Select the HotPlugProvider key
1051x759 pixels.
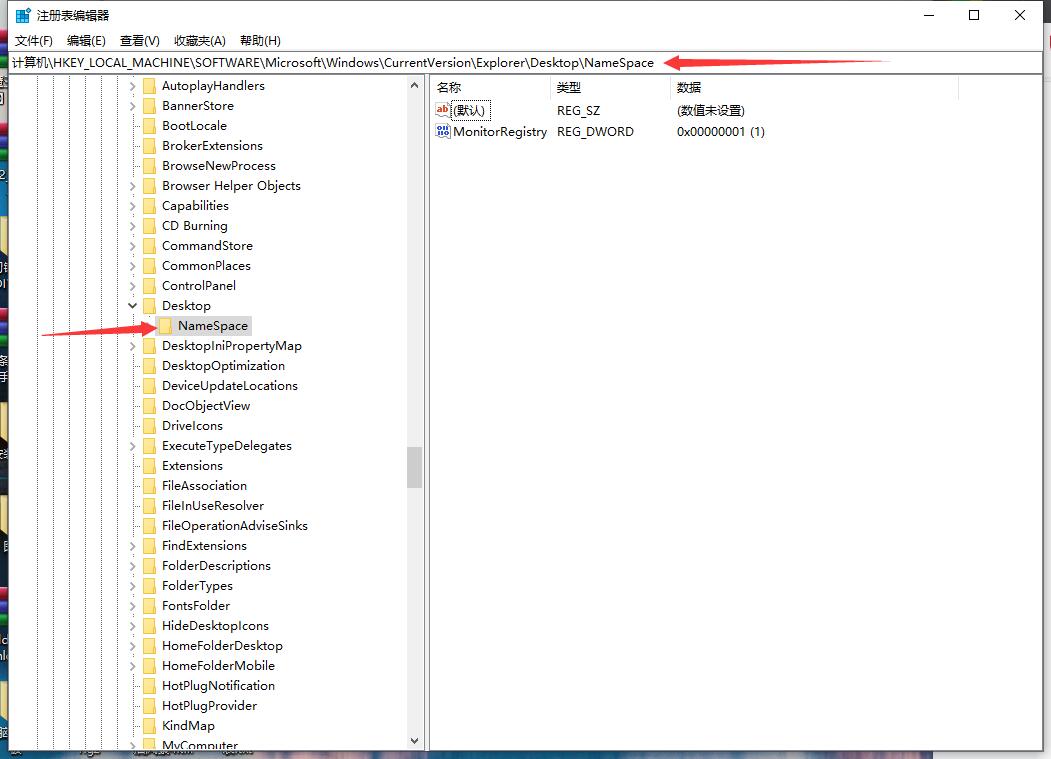tap(209, 706)
